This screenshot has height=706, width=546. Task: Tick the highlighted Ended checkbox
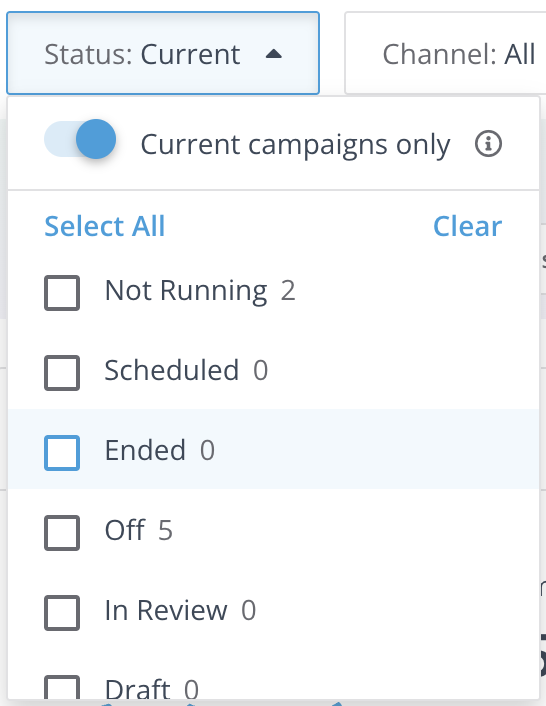(62, 453)
